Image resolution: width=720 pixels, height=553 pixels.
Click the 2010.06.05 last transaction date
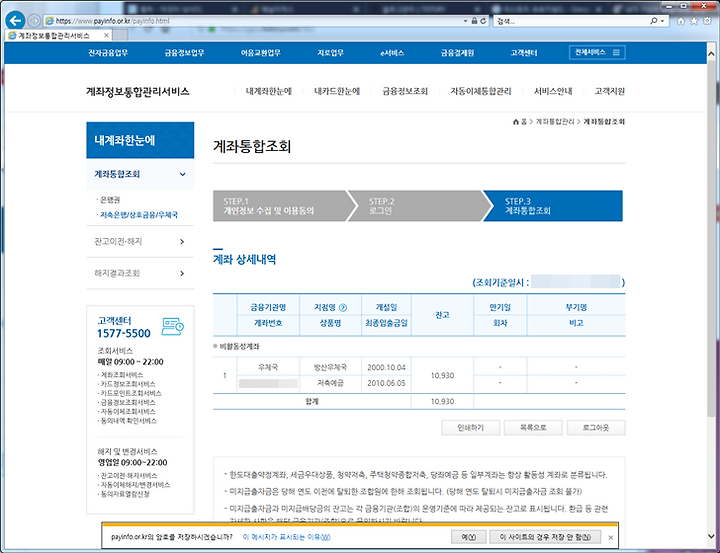point(386,383)
